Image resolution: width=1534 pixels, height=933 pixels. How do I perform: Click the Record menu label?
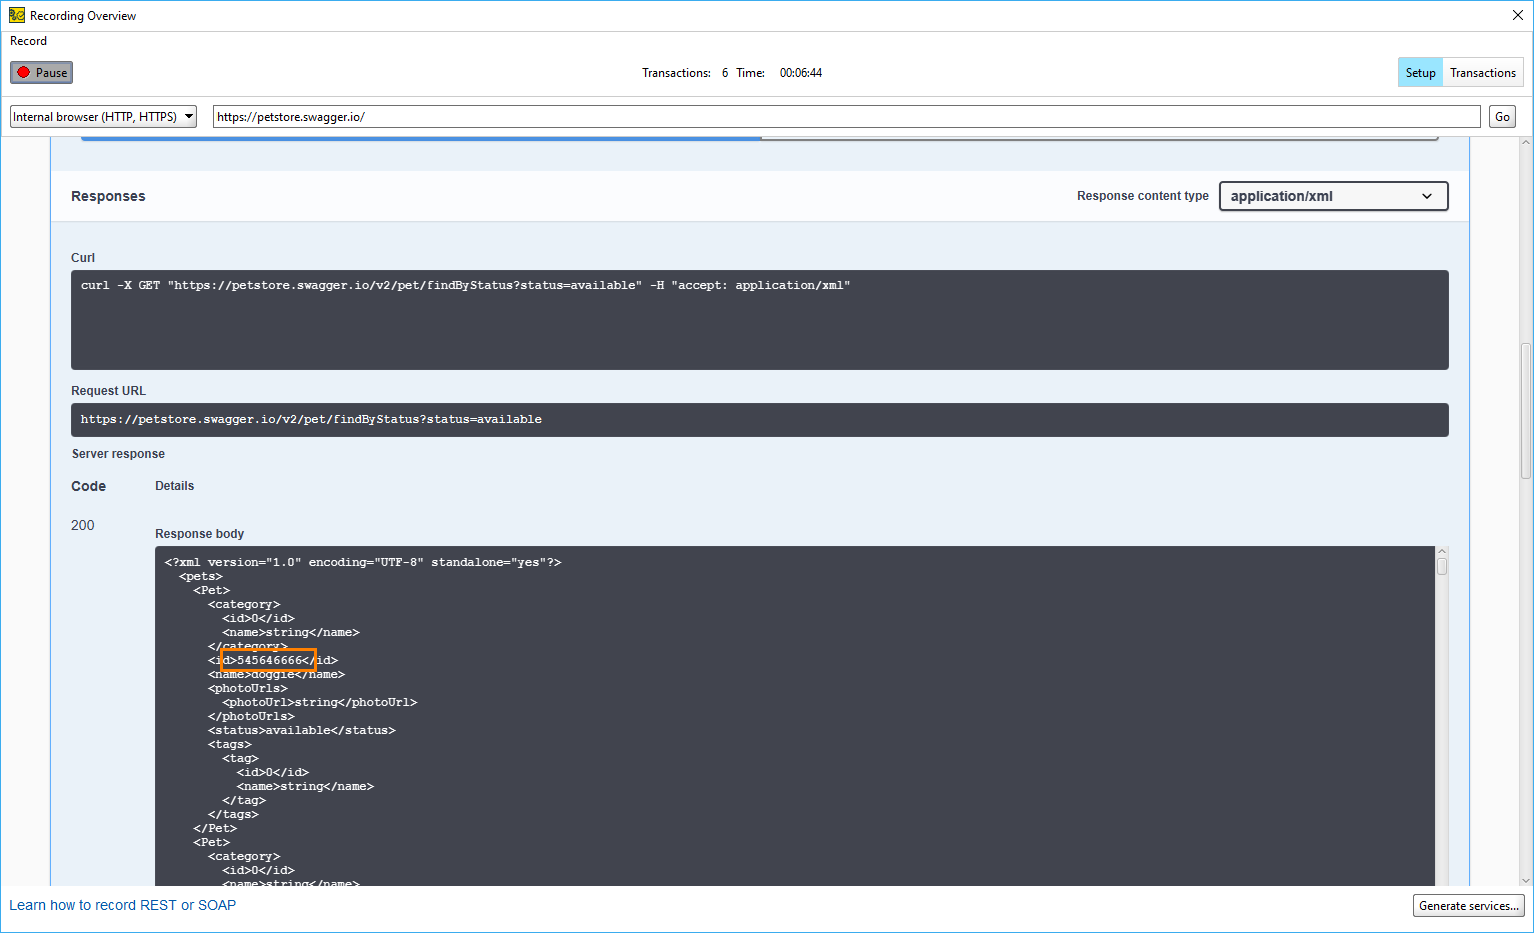click(x=28, y=41)
